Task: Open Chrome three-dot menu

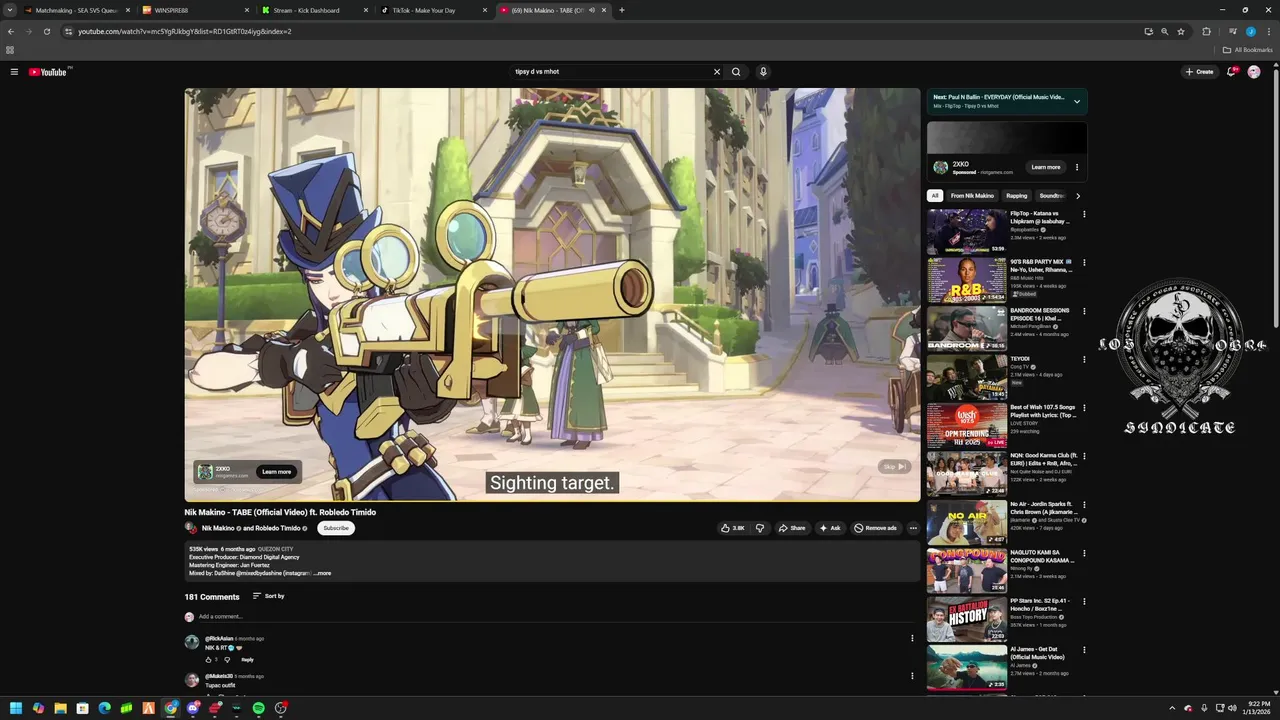Action: (1268, 31)
